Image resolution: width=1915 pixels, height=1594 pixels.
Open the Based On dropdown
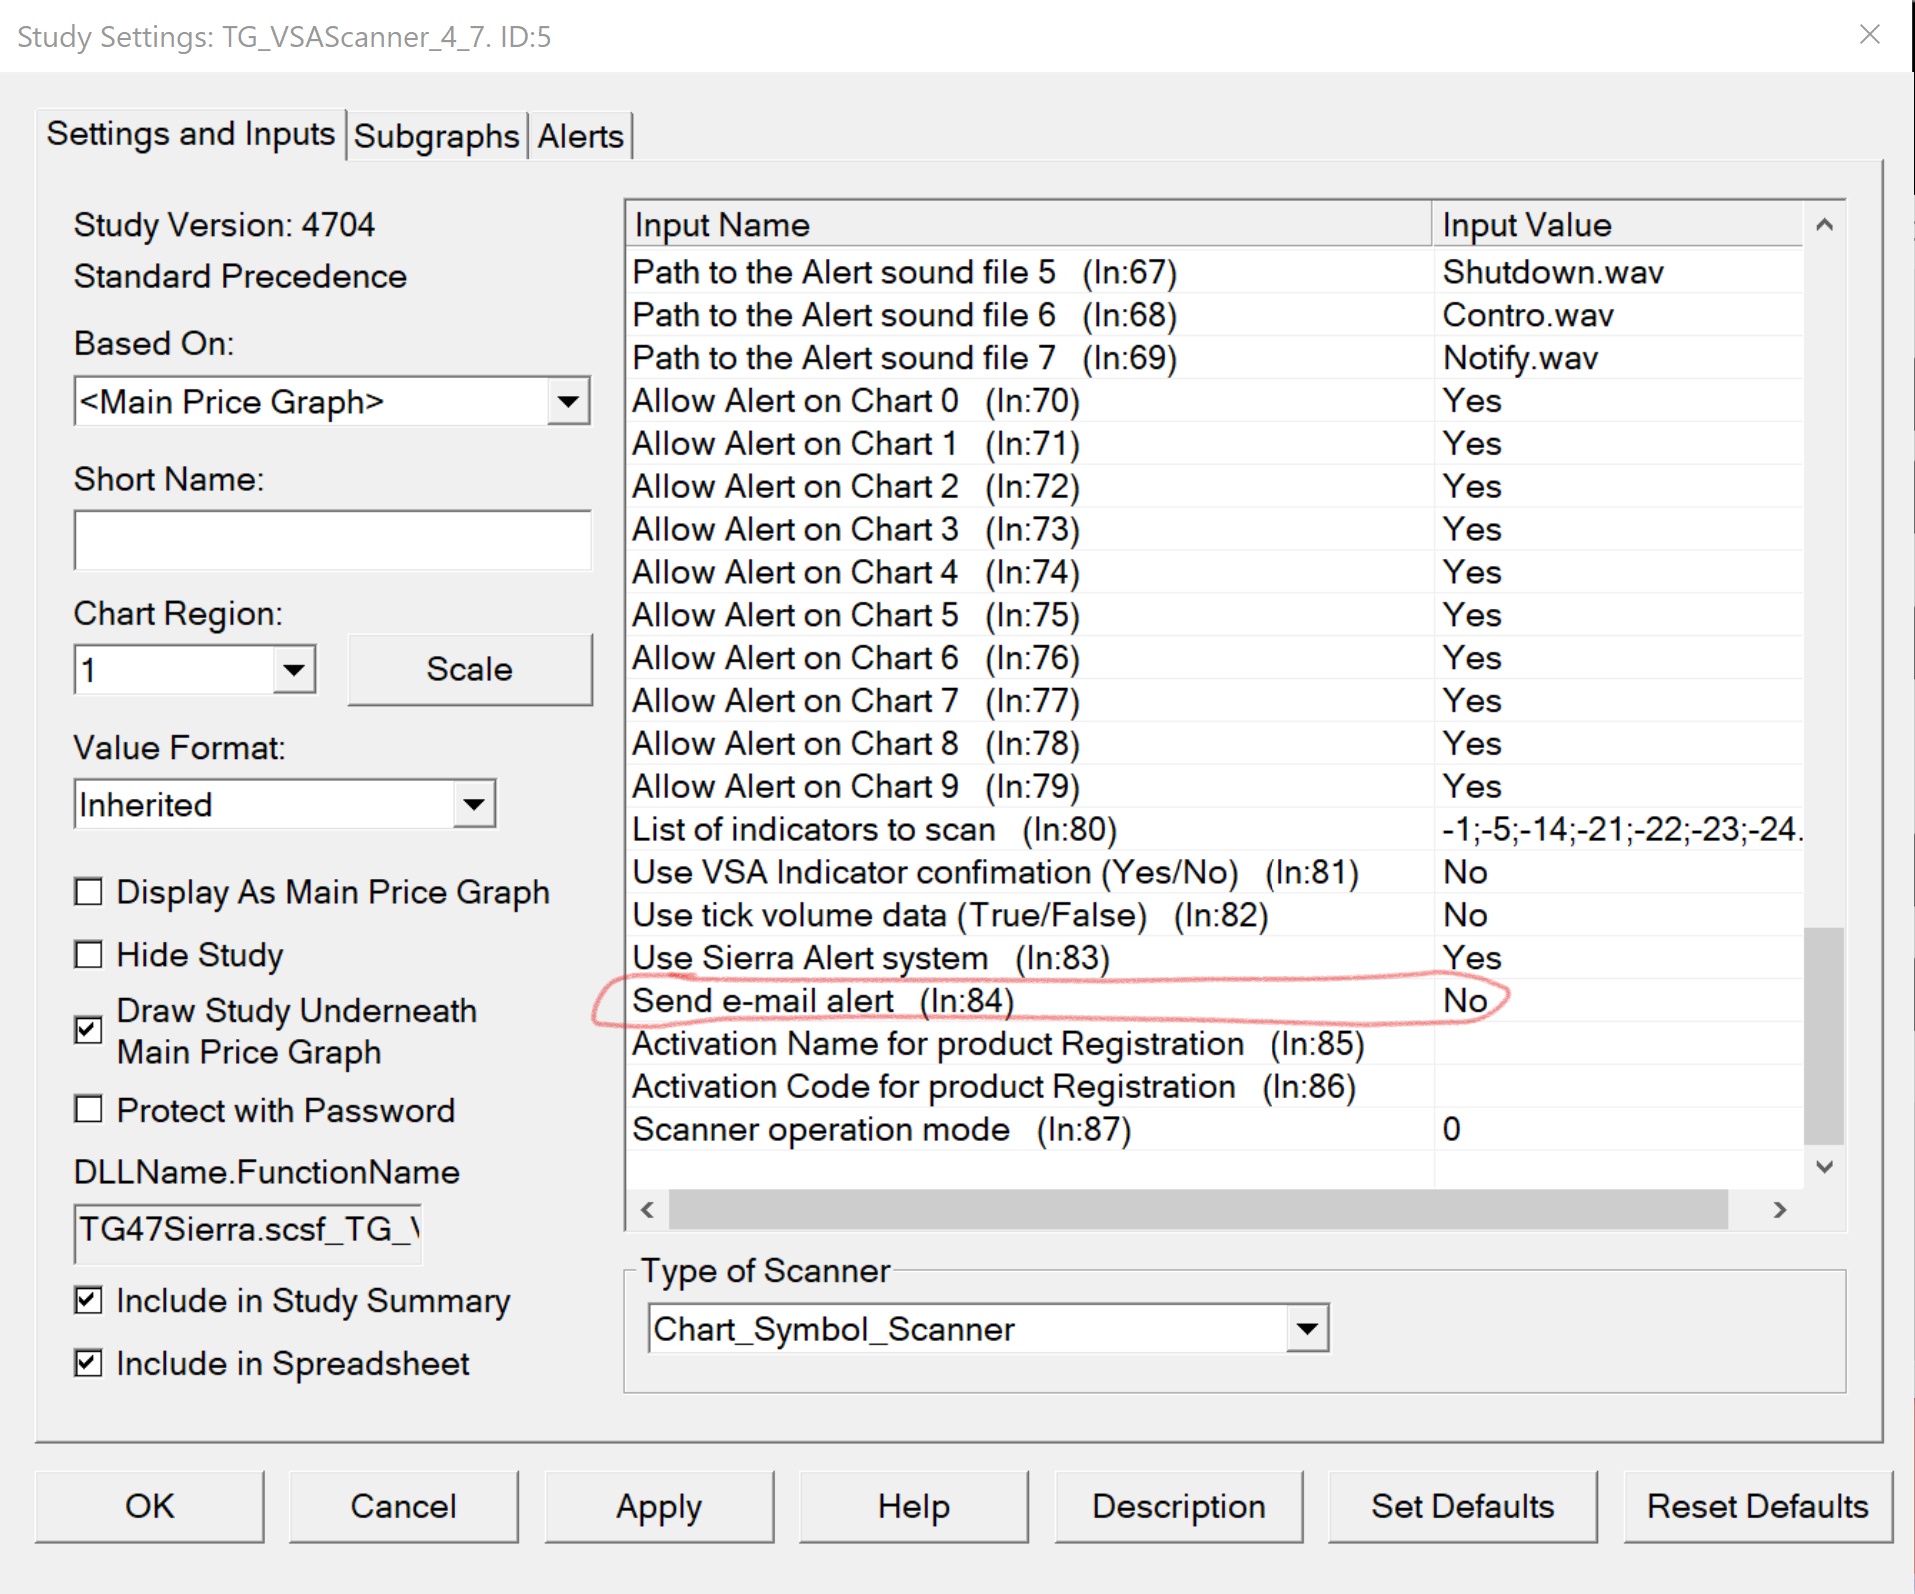(x=568, y=402)
